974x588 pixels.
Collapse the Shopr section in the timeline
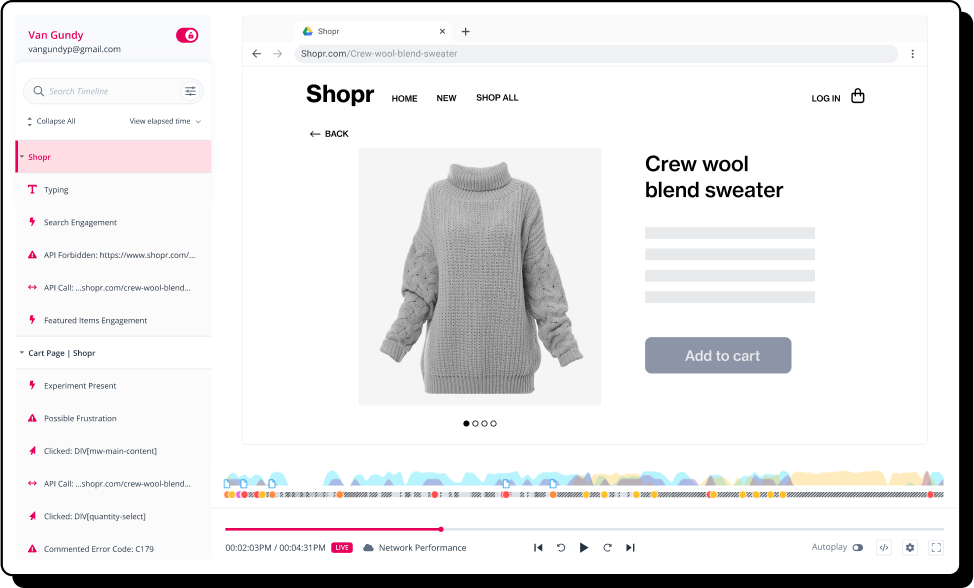pos(21,157)
